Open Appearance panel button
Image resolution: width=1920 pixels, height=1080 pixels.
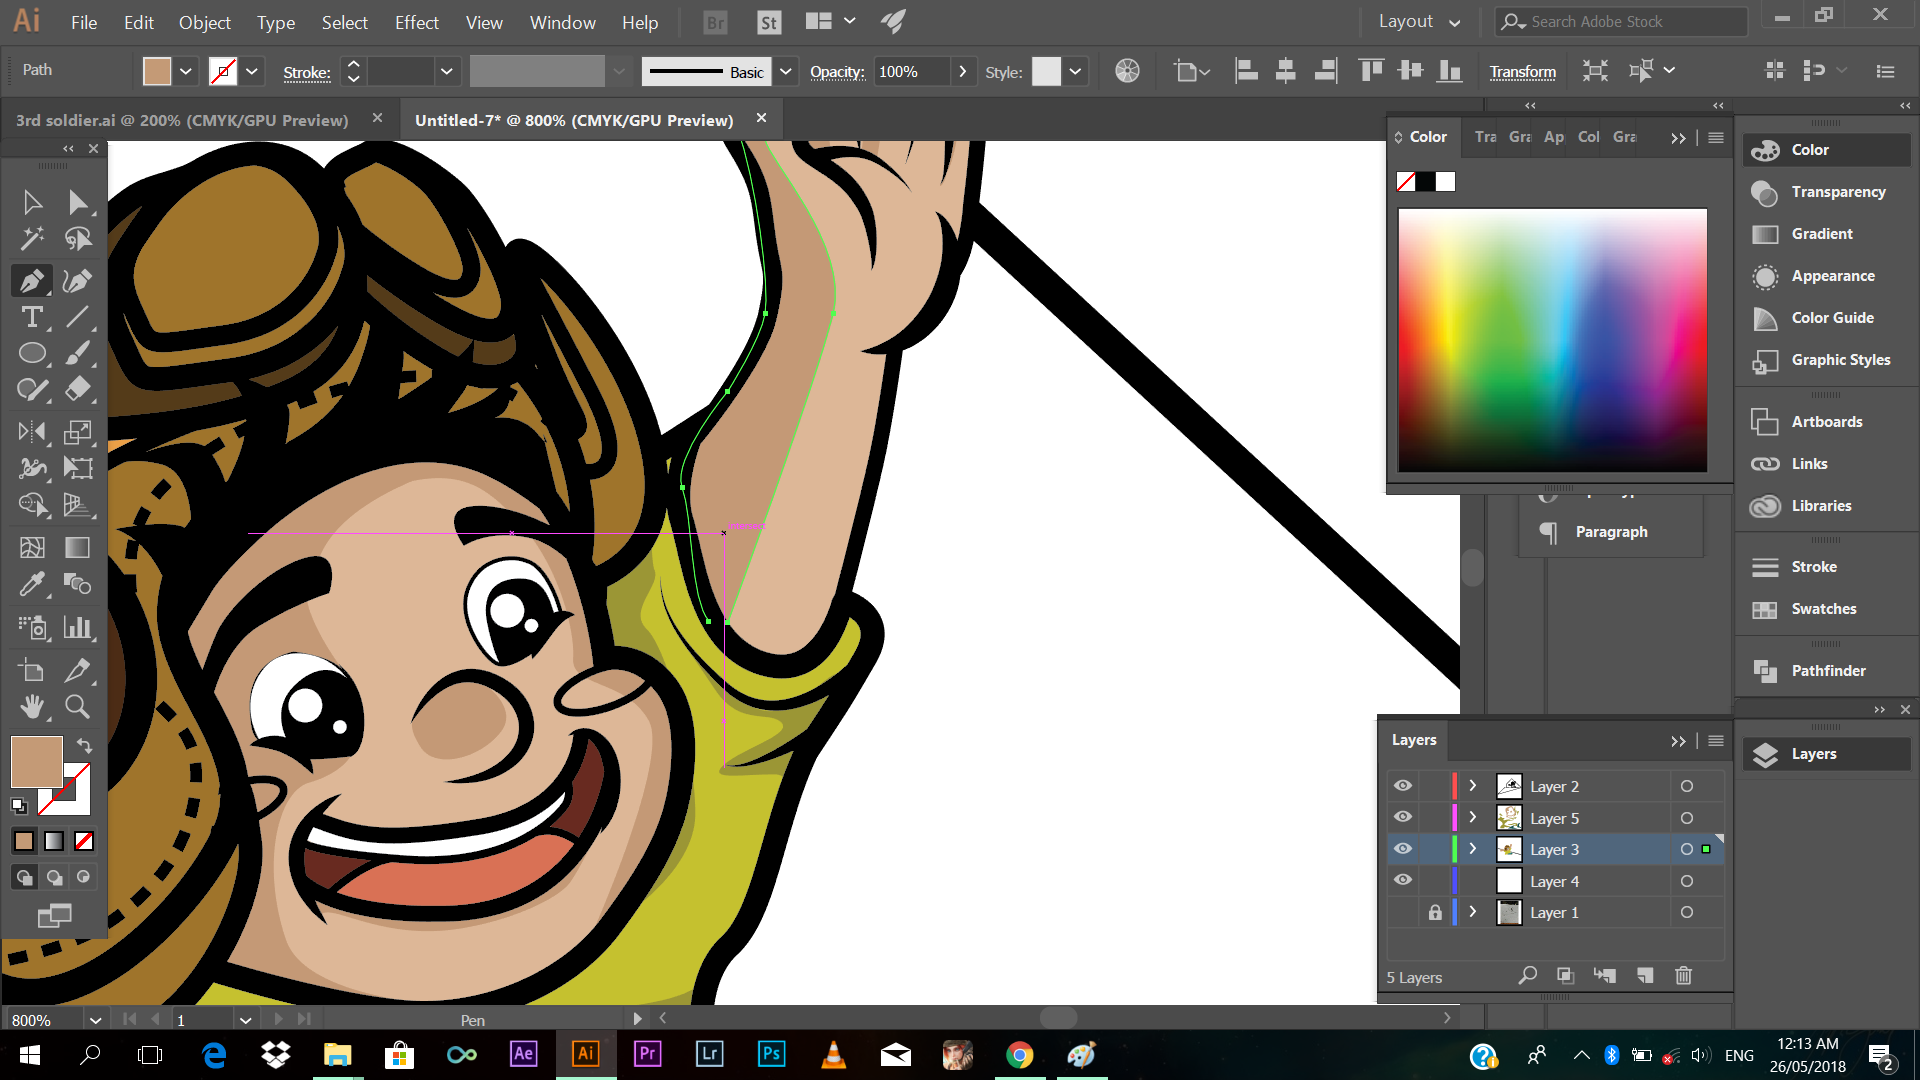1826,276
